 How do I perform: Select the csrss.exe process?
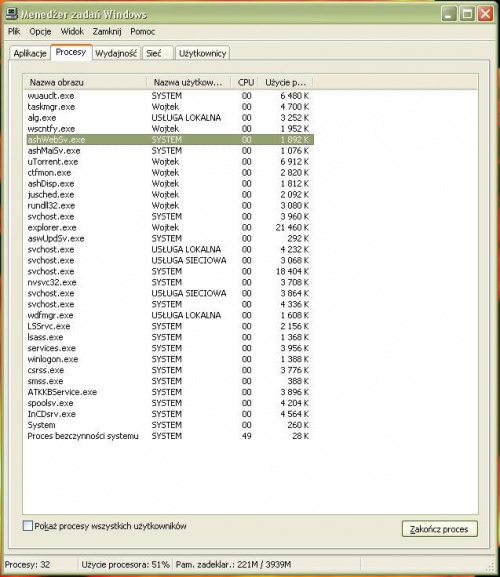coord(169,370)
